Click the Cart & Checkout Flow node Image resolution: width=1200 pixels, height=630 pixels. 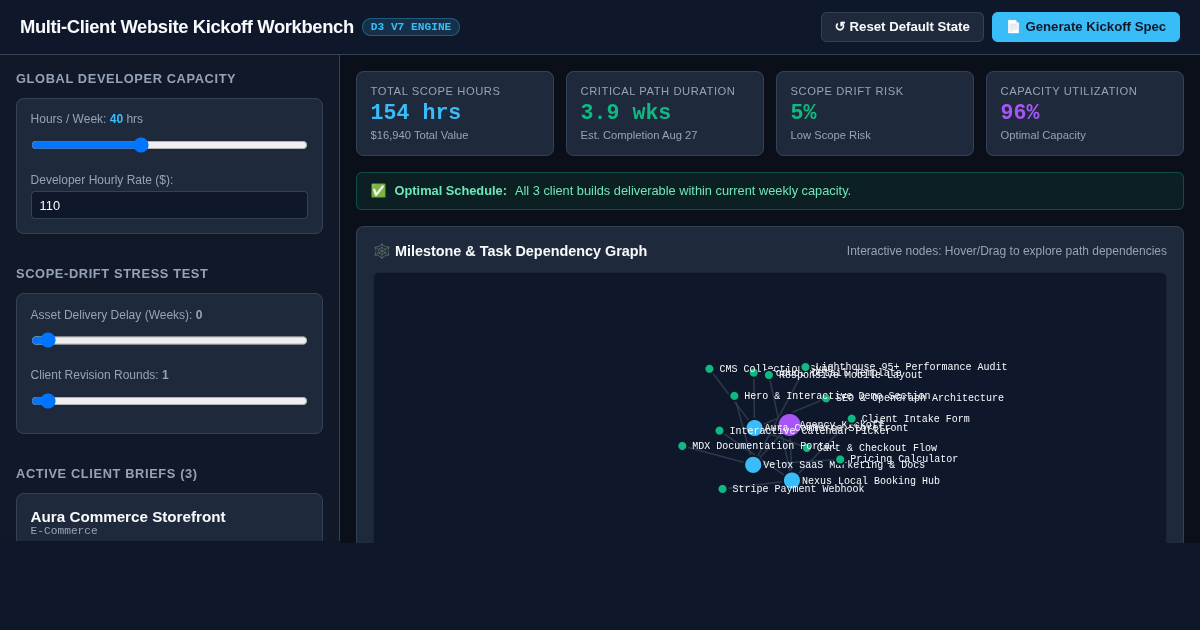pos(807,448)
